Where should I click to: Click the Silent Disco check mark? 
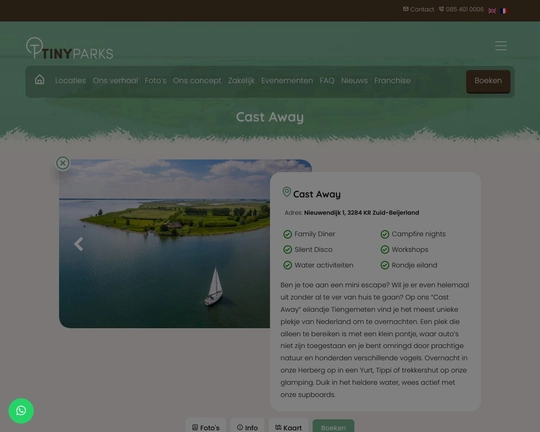[x=287, y=249]
